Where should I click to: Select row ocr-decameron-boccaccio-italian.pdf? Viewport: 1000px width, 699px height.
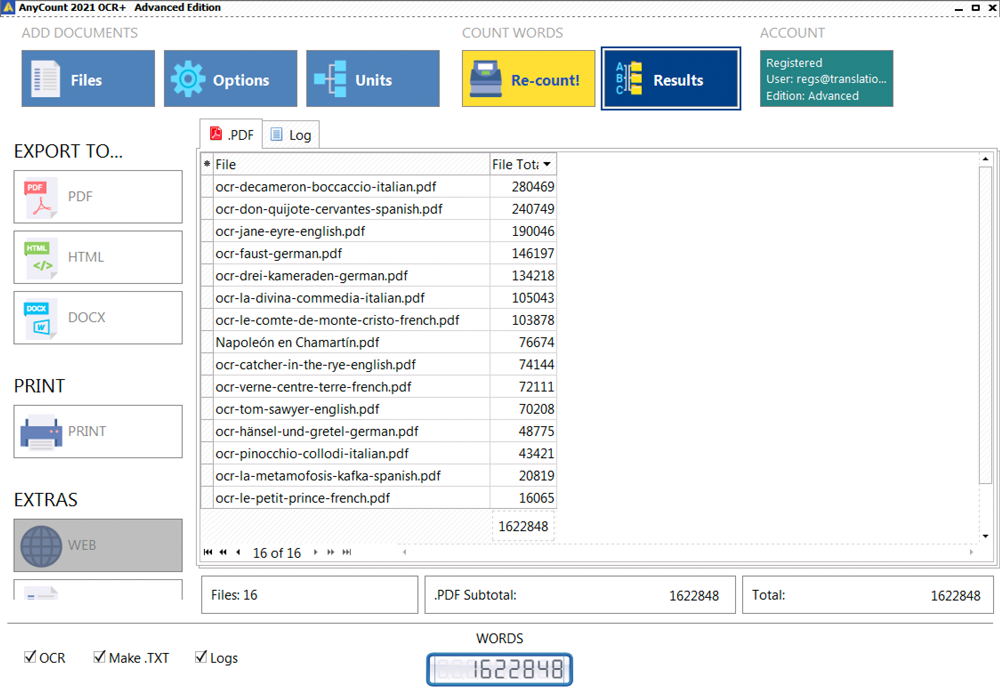click(378, 187)
